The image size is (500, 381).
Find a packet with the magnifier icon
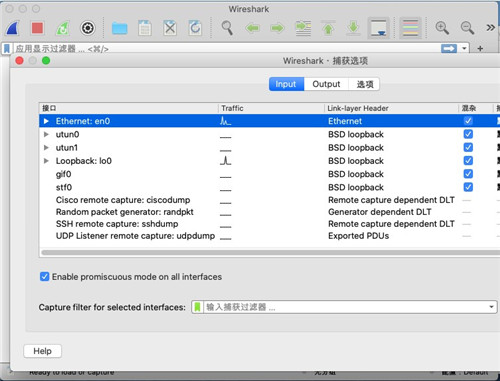tap(227, 28)
